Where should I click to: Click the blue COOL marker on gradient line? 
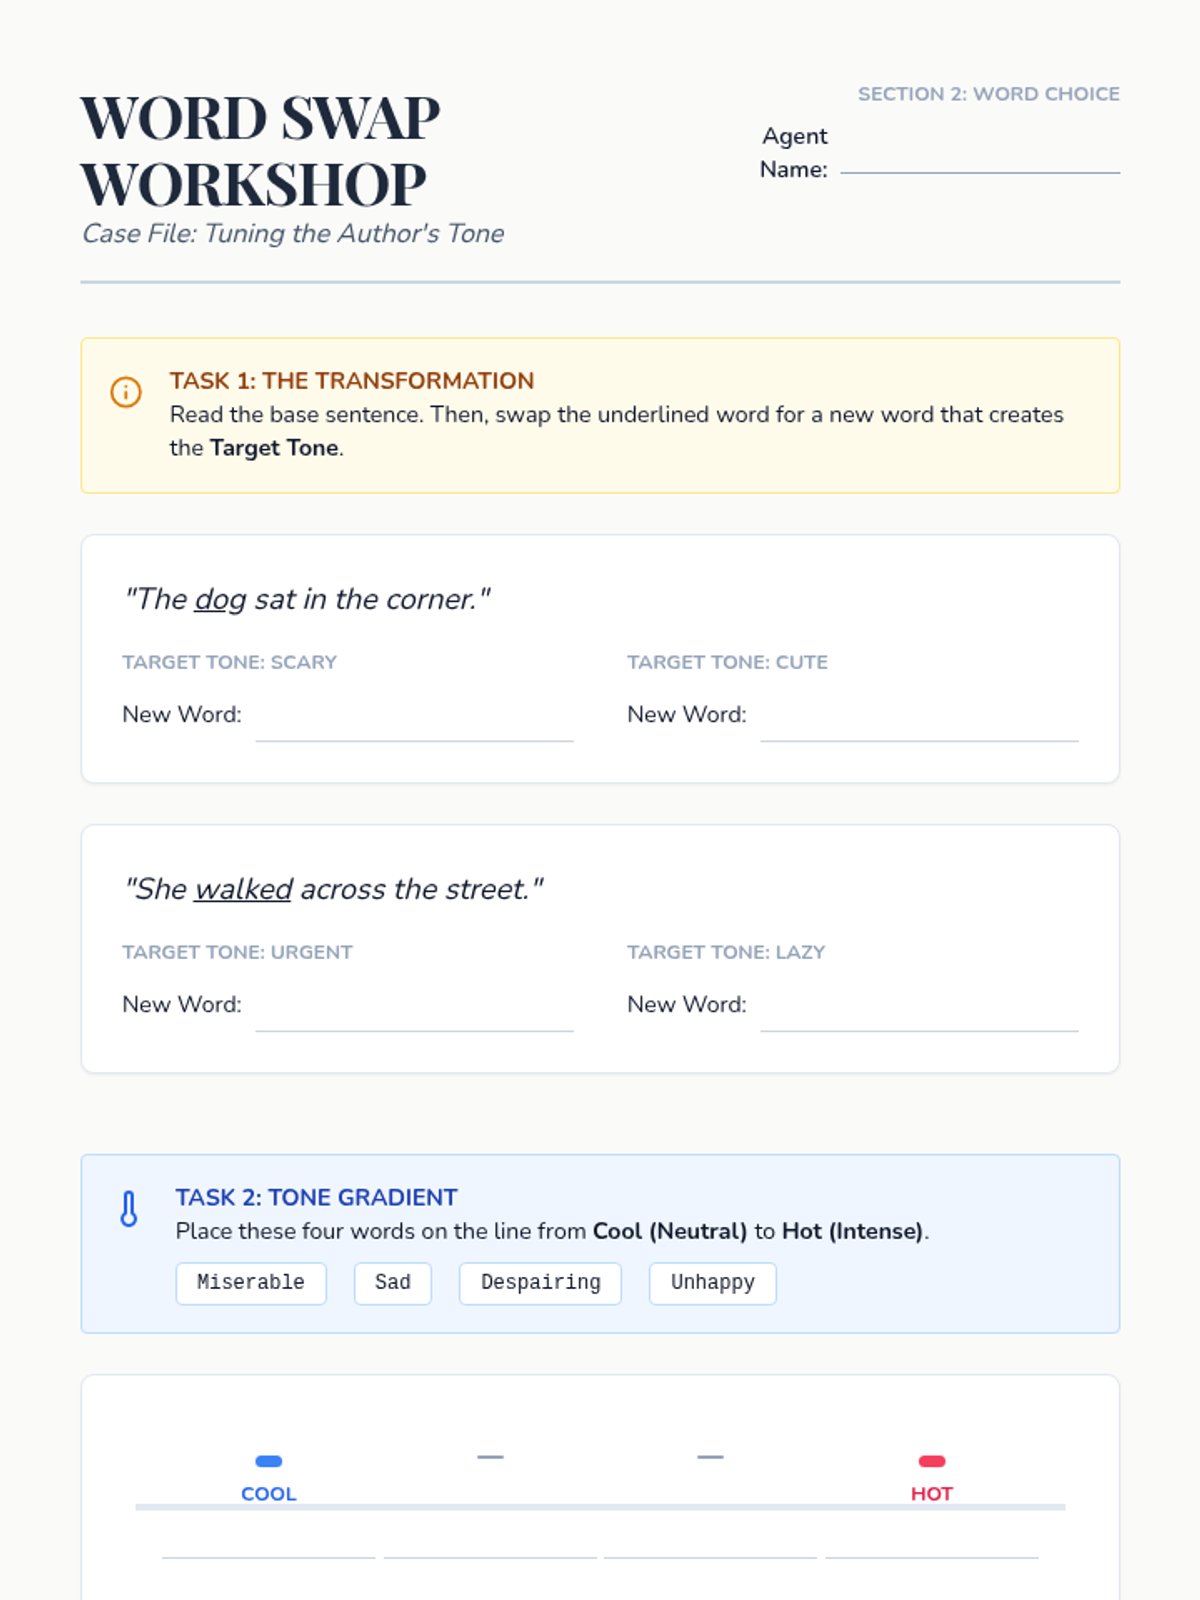(x=269, y=1461)
